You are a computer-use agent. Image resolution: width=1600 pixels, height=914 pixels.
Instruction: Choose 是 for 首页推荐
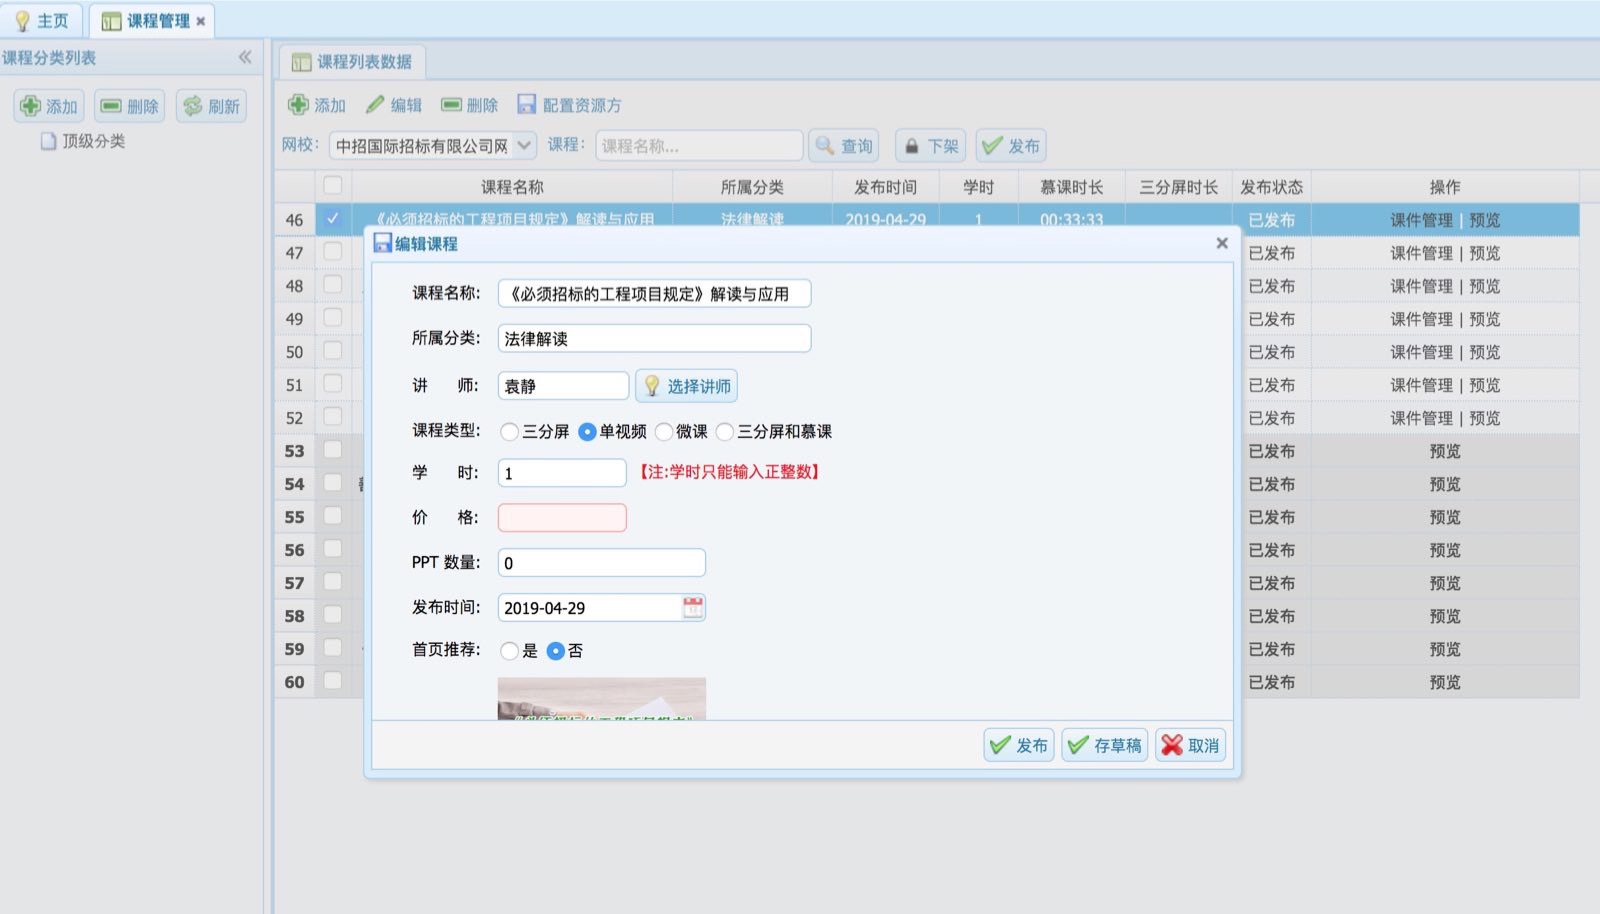tap(510, 651)
